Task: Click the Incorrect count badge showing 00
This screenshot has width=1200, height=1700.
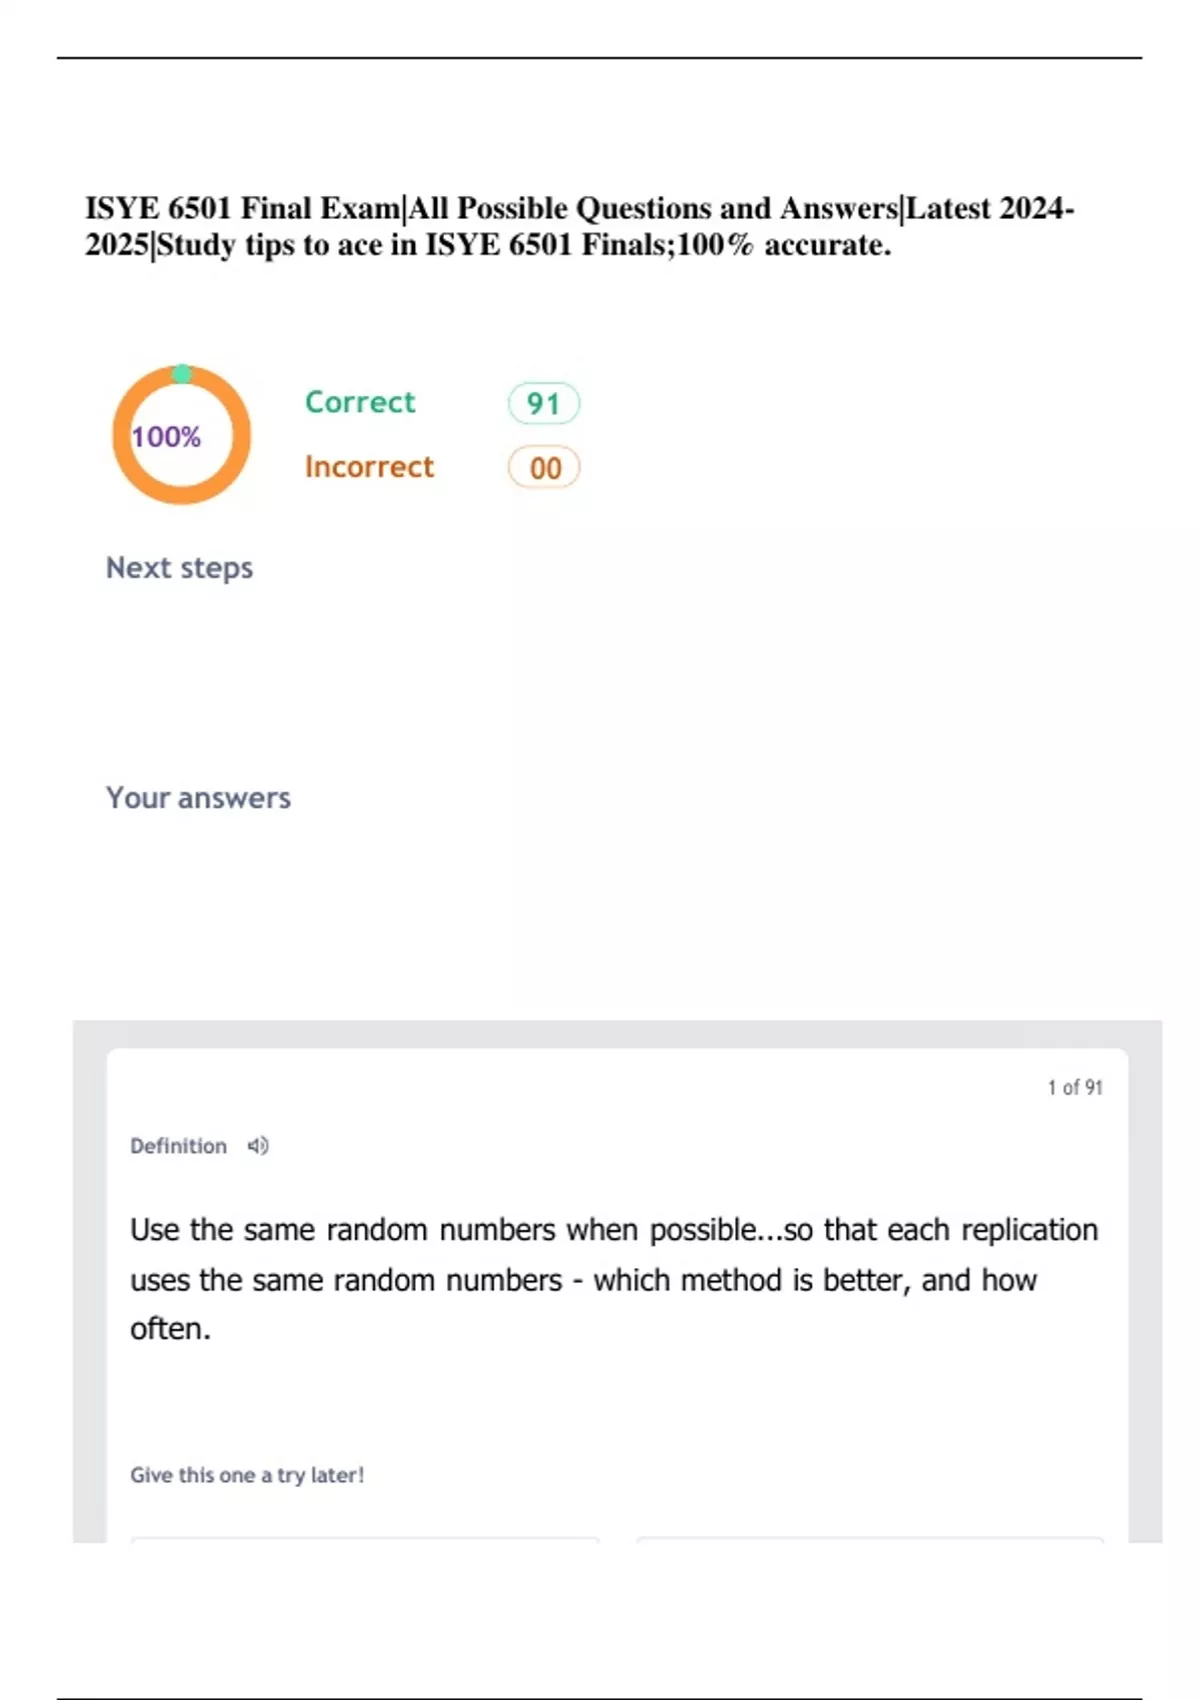Action: click(x=544, y=468)
